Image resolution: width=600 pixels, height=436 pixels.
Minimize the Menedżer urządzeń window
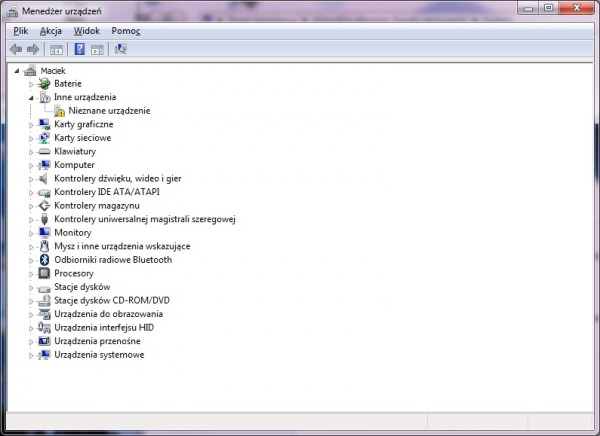tap(528, 8)
